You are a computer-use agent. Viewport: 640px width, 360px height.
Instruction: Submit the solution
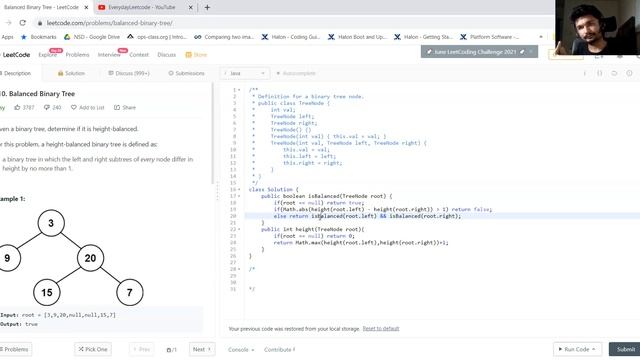click(625, 349)
